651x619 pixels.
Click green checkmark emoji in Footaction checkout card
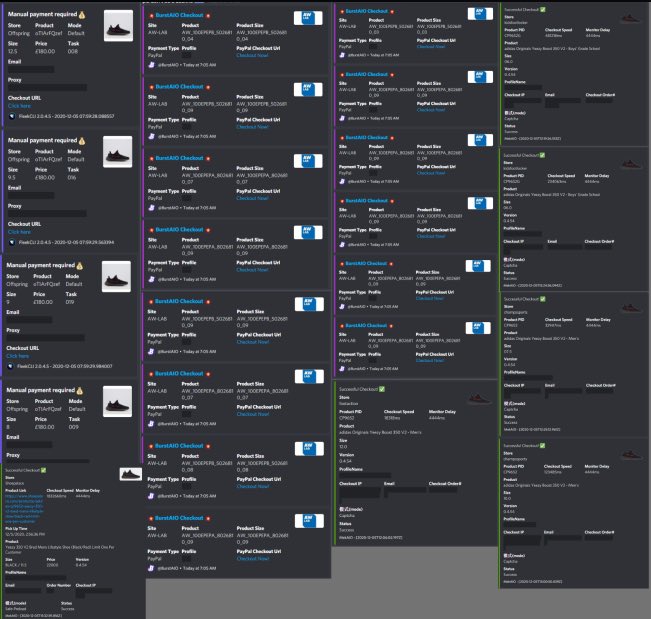coord(382,389)
